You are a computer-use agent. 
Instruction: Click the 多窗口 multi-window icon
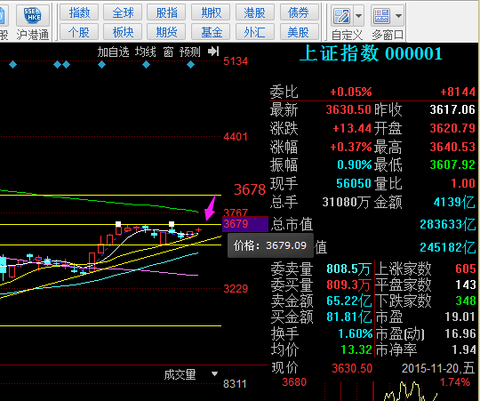(382, 16)
